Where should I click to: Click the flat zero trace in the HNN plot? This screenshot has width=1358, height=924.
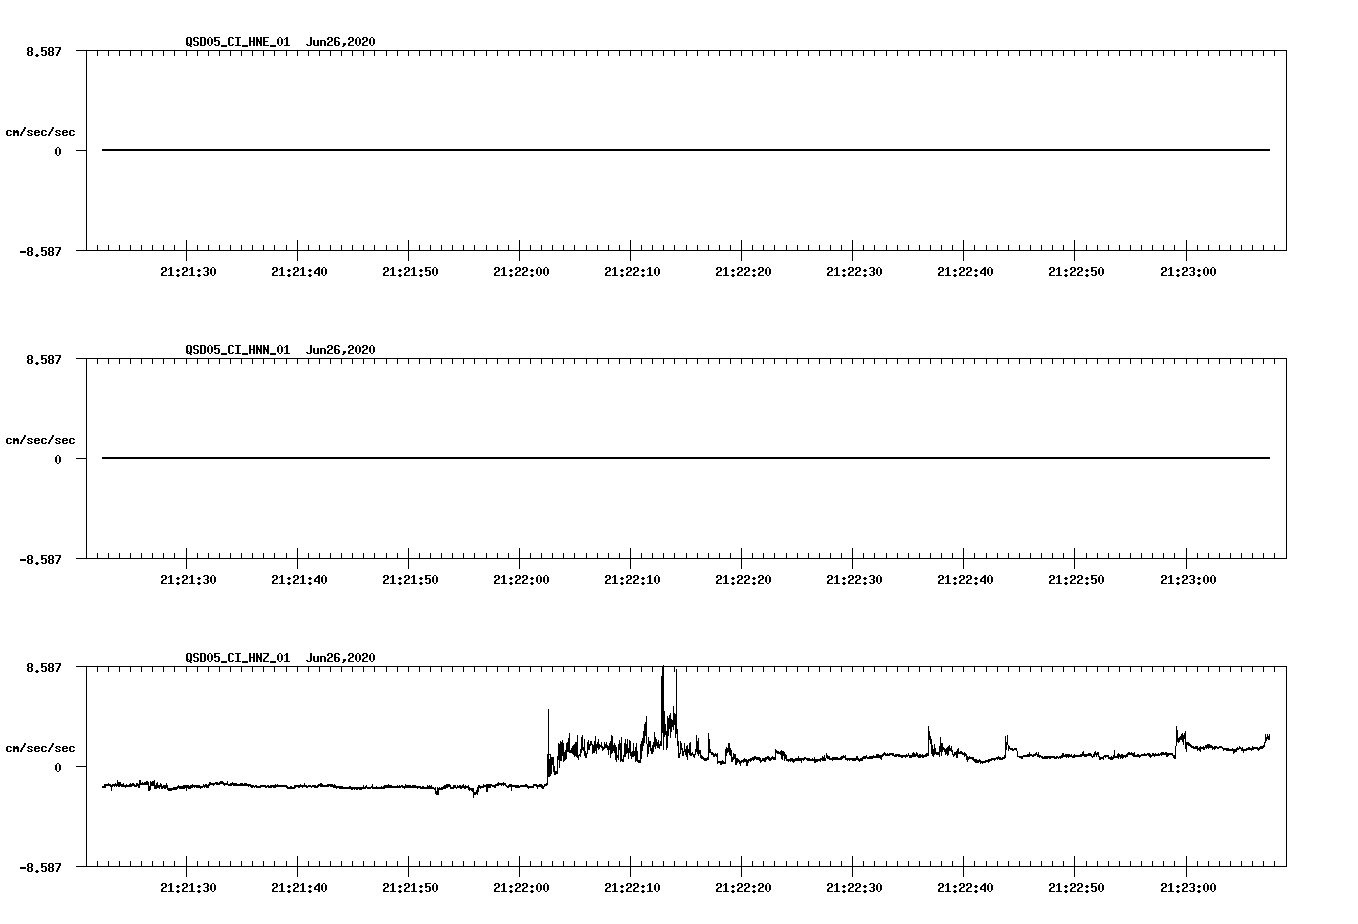(686, 458)
